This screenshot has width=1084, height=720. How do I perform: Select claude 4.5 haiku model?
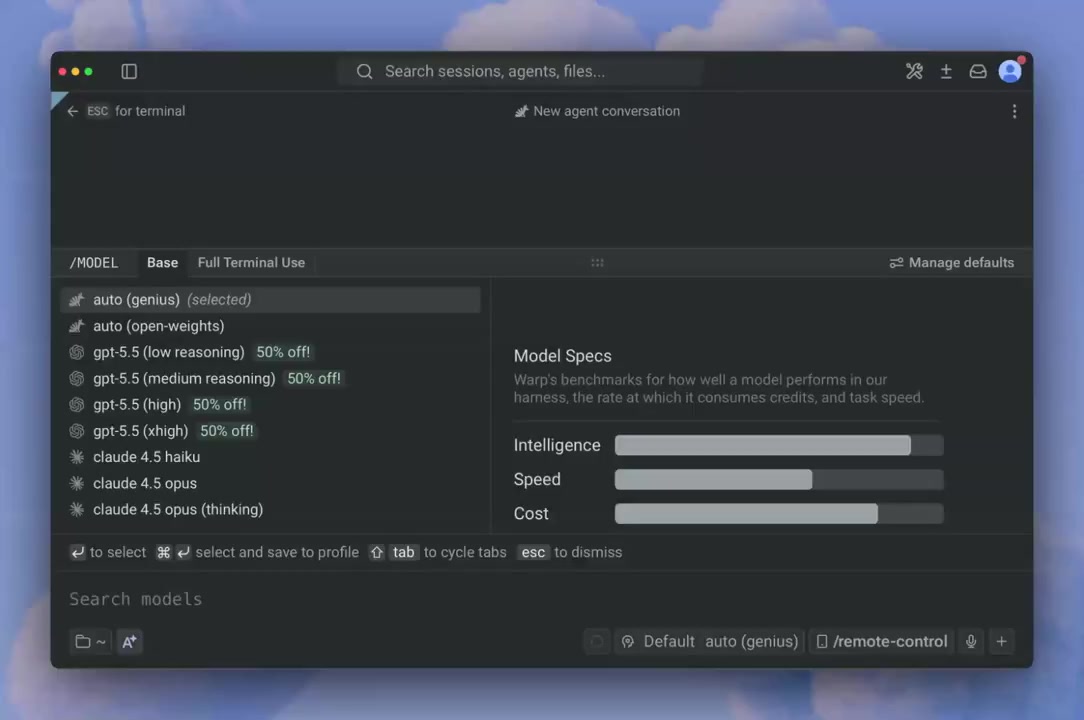point(271,457)
